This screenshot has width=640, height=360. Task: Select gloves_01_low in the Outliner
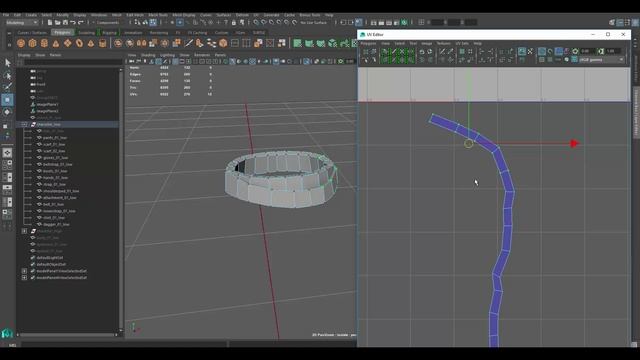tap(56, 158)
